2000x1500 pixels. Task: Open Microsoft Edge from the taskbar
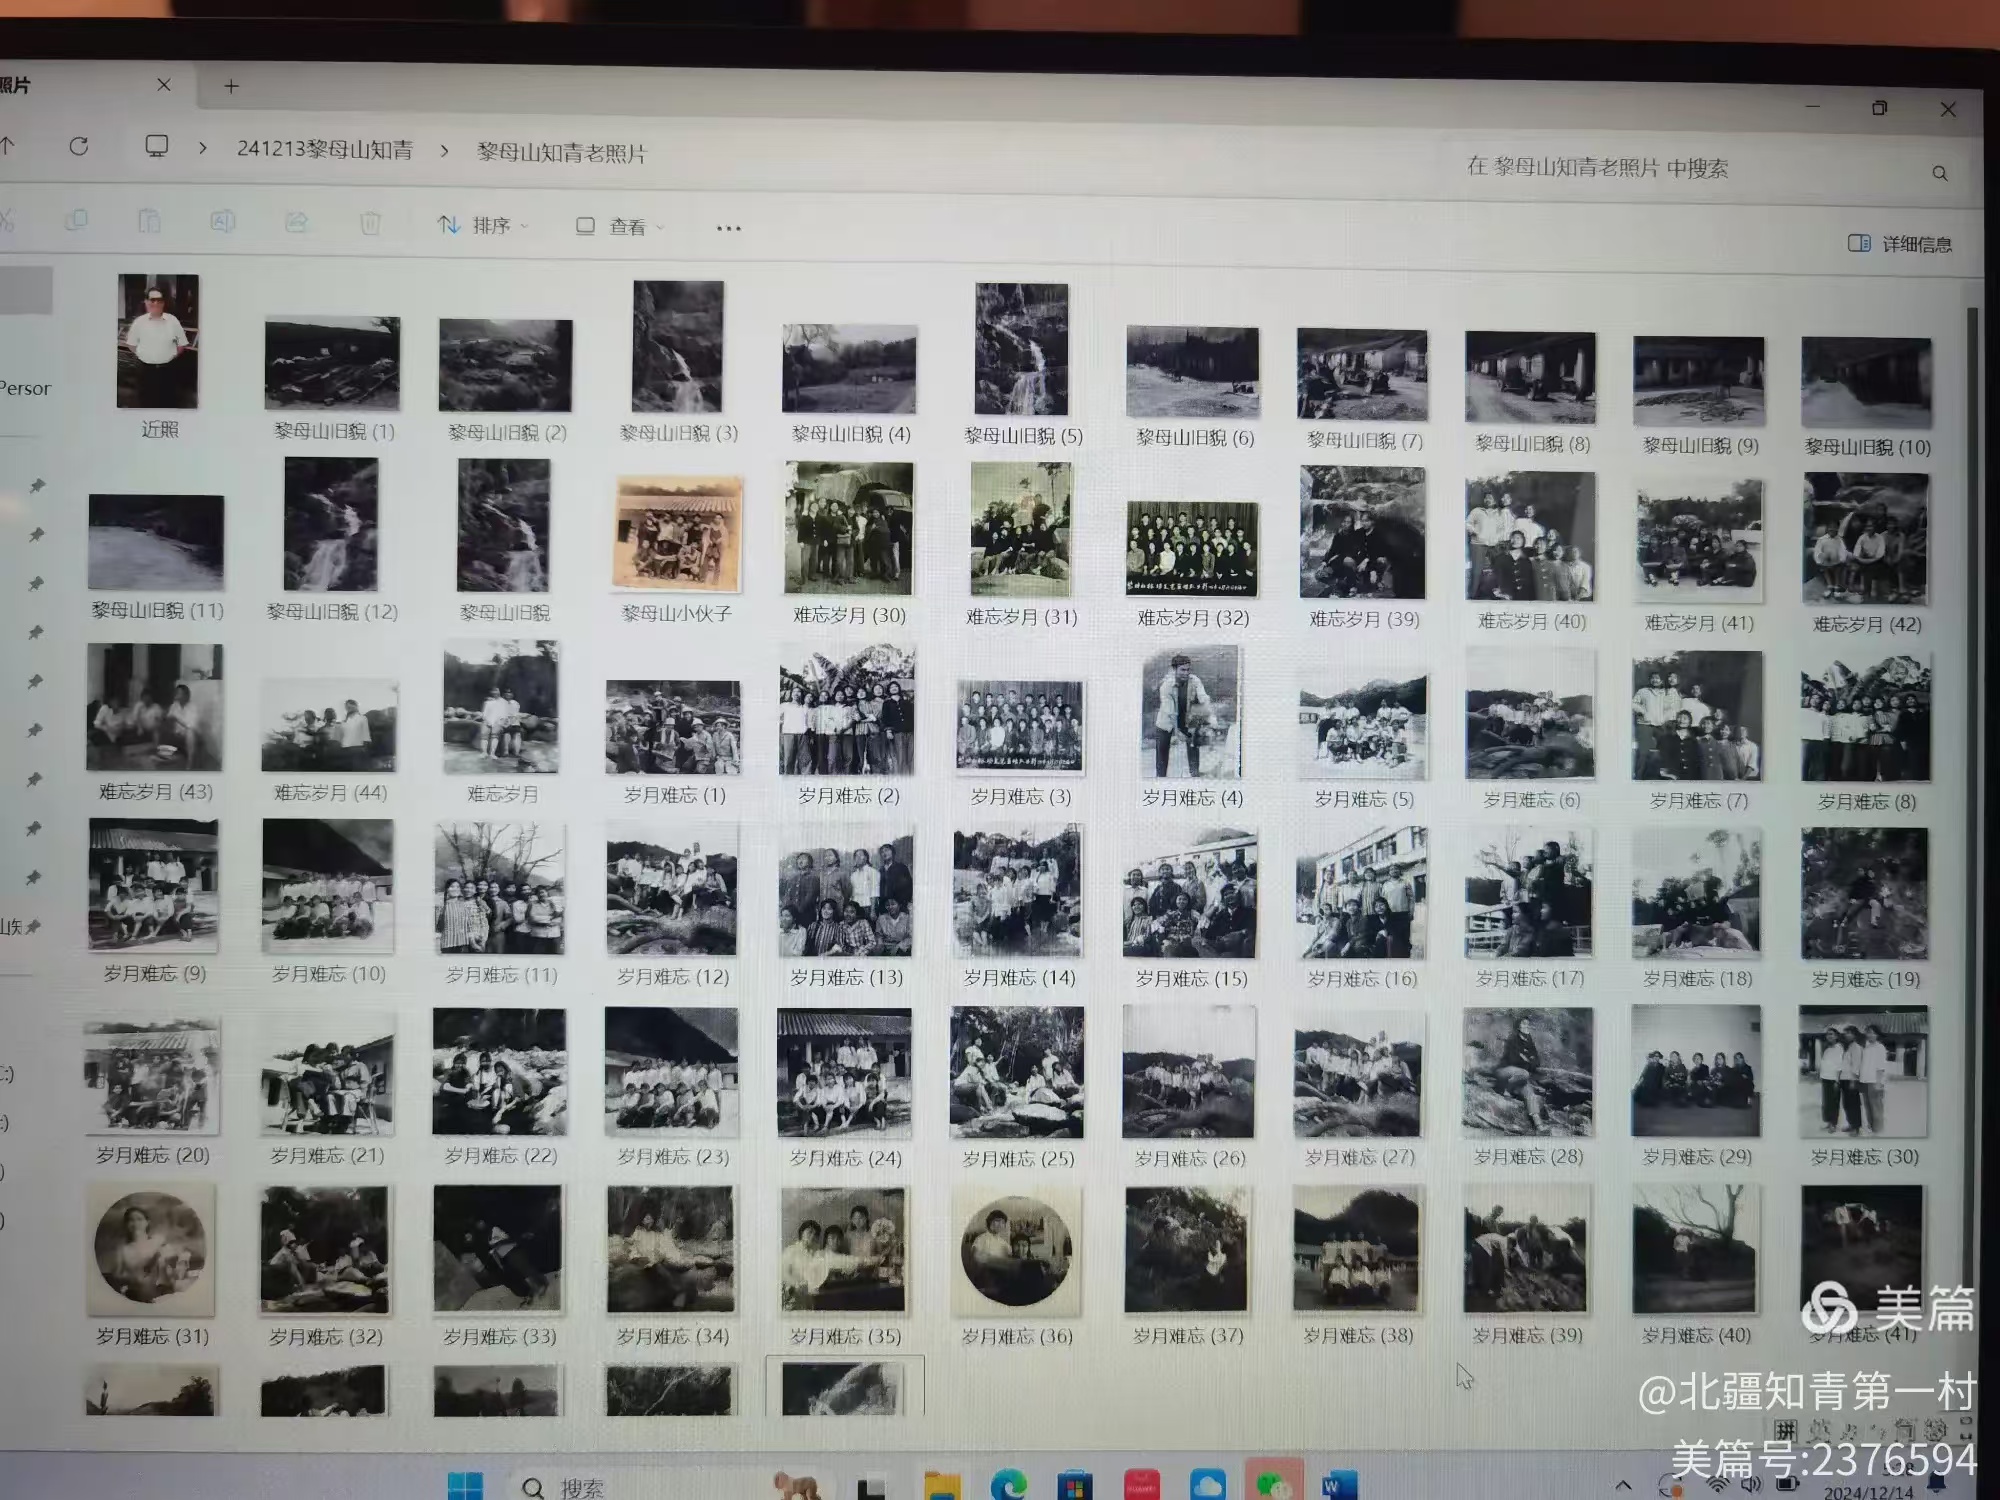(1008, 1485)
